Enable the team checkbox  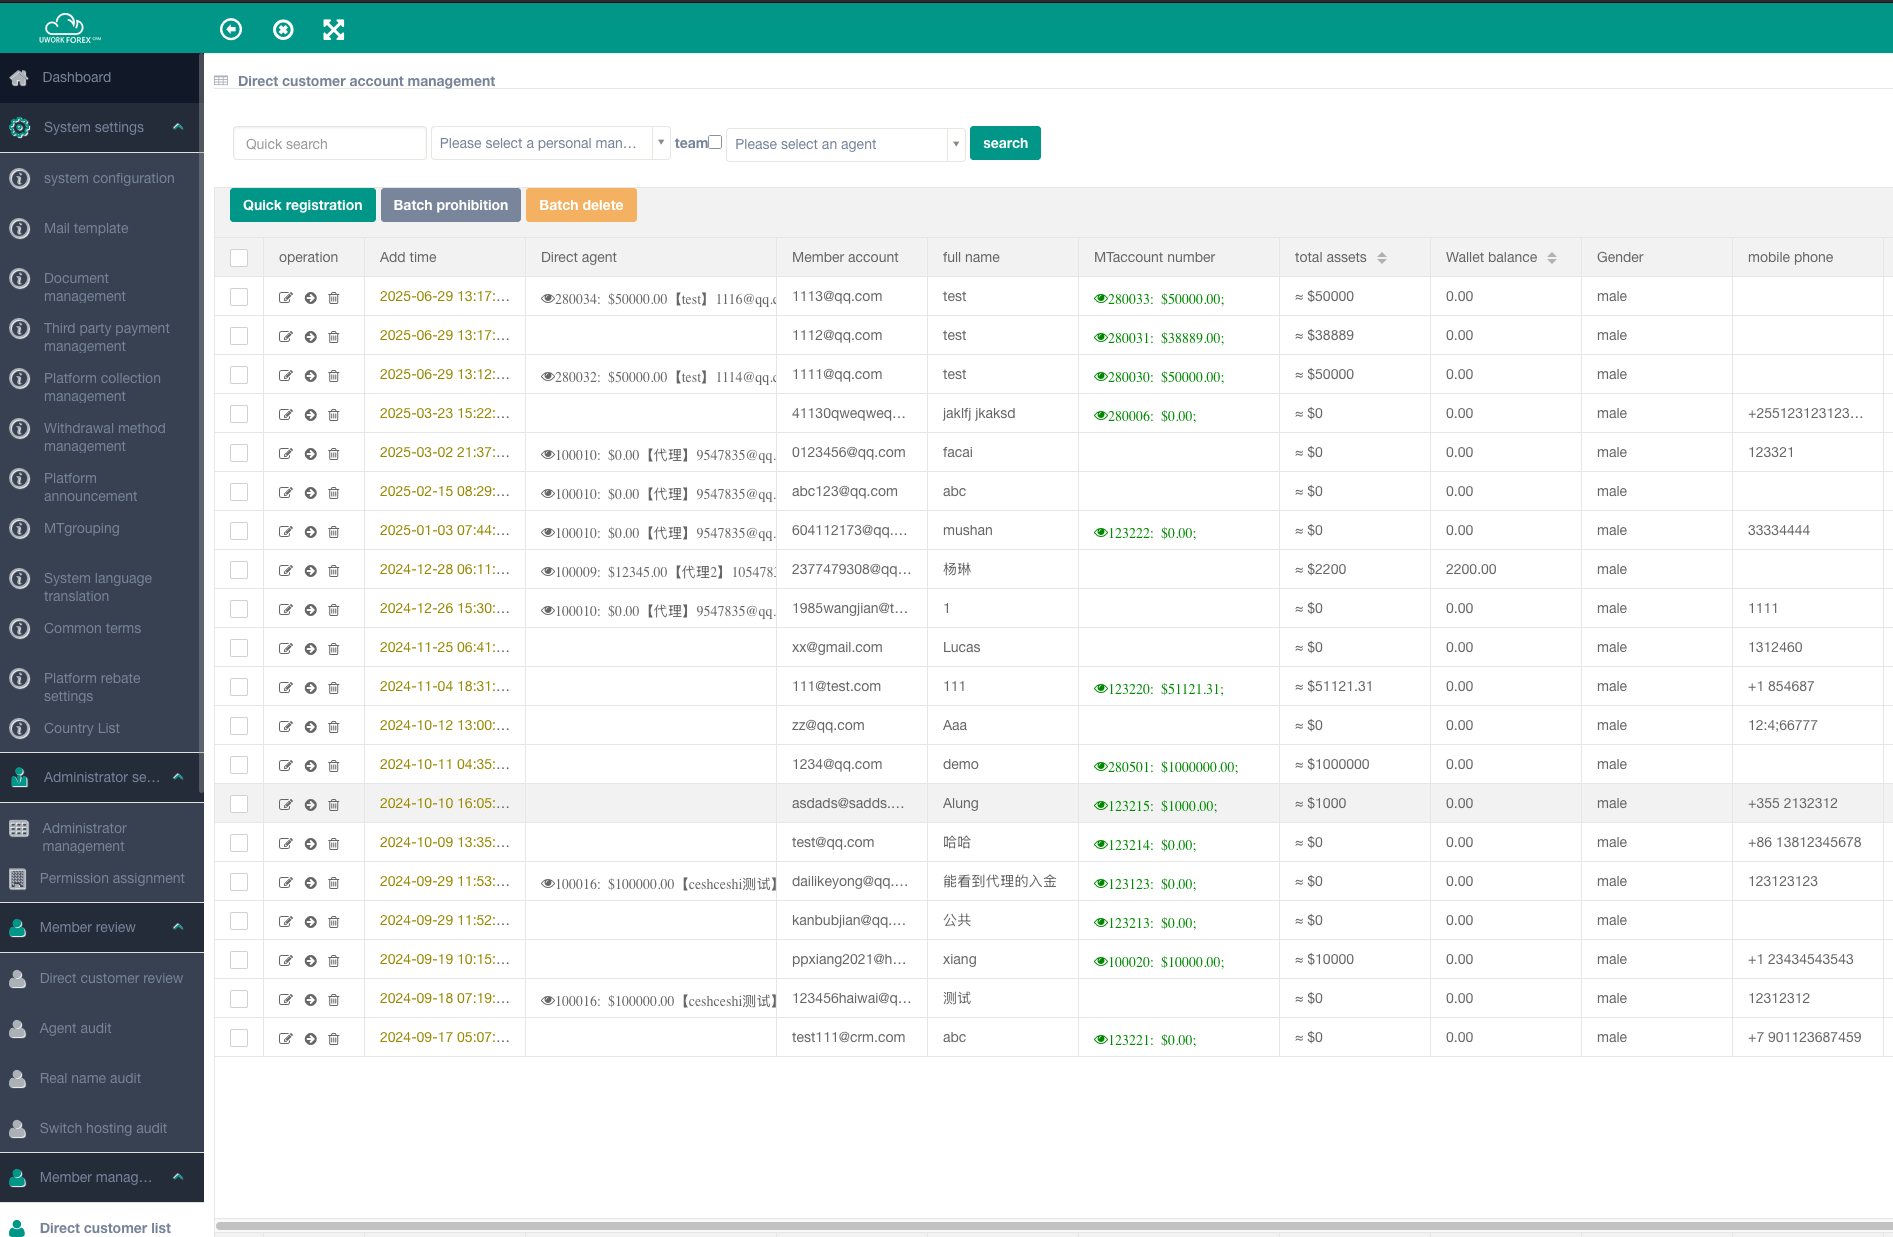(715, 142)
